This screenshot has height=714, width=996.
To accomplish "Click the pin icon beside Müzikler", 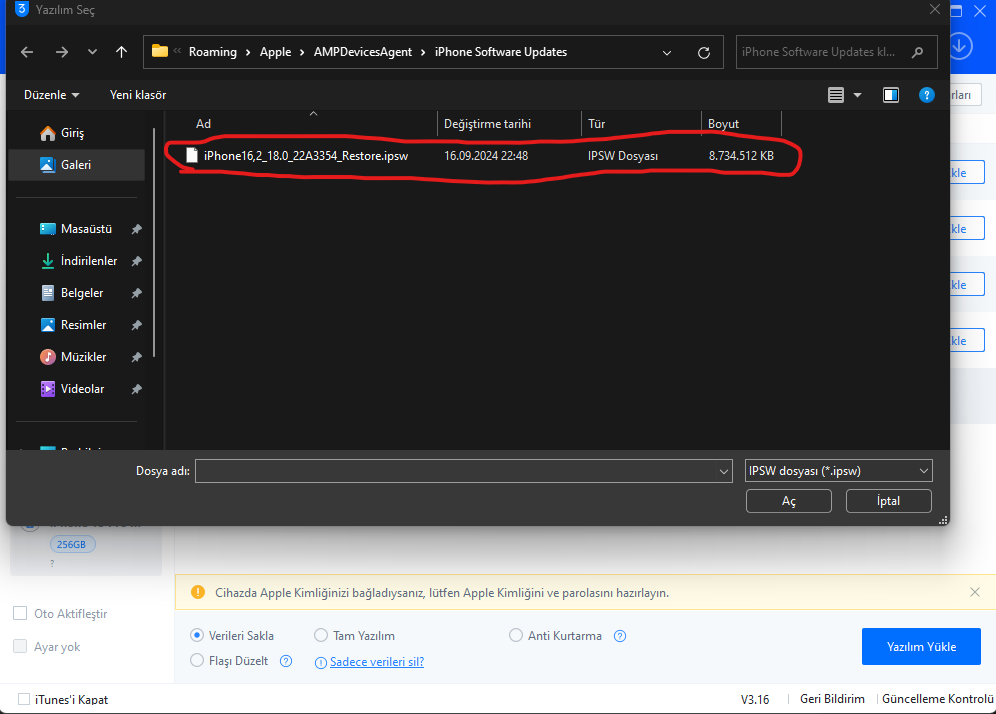I will [137, 358].
